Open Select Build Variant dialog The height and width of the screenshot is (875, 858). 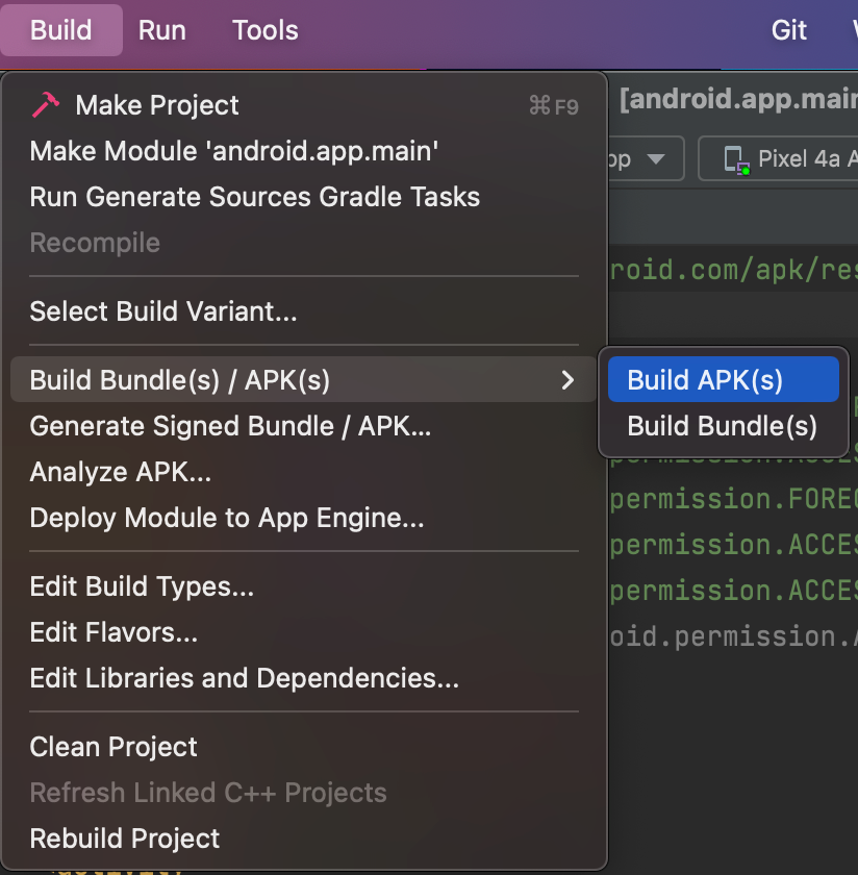pyautogui.click(x=163, y=312)
